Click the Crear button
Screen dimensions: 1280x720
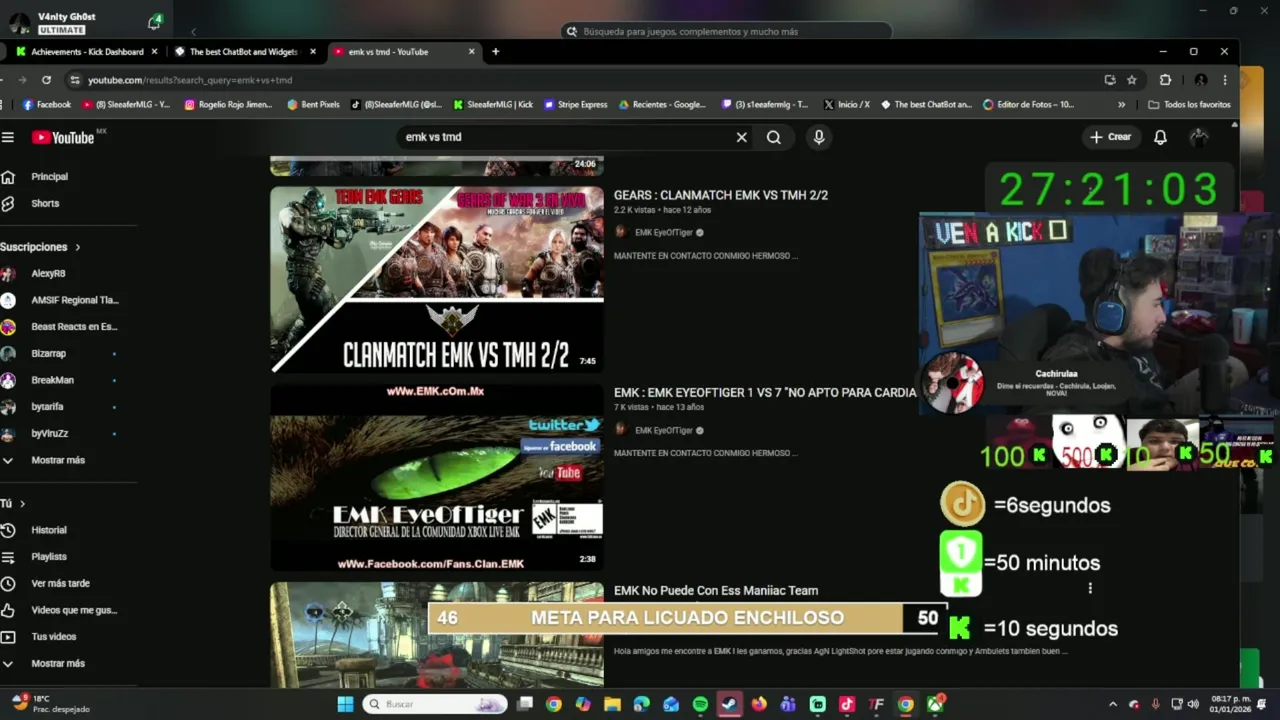pyautogui.click(x=1111, y=137)
